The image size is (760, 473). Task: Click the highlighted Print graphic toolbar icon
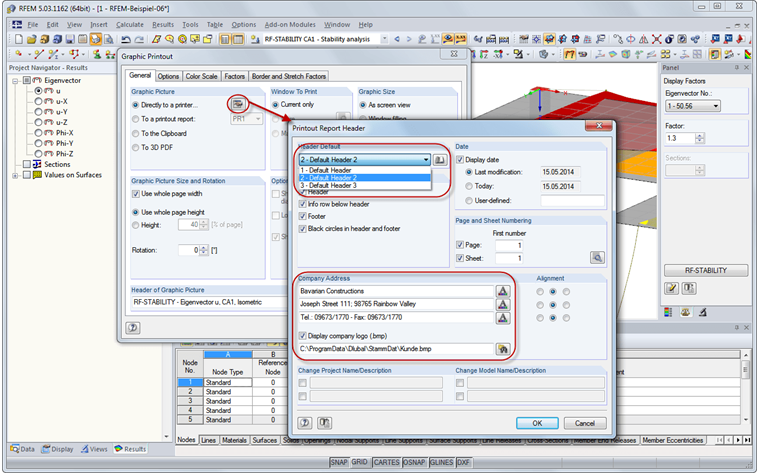coord(95,39)
